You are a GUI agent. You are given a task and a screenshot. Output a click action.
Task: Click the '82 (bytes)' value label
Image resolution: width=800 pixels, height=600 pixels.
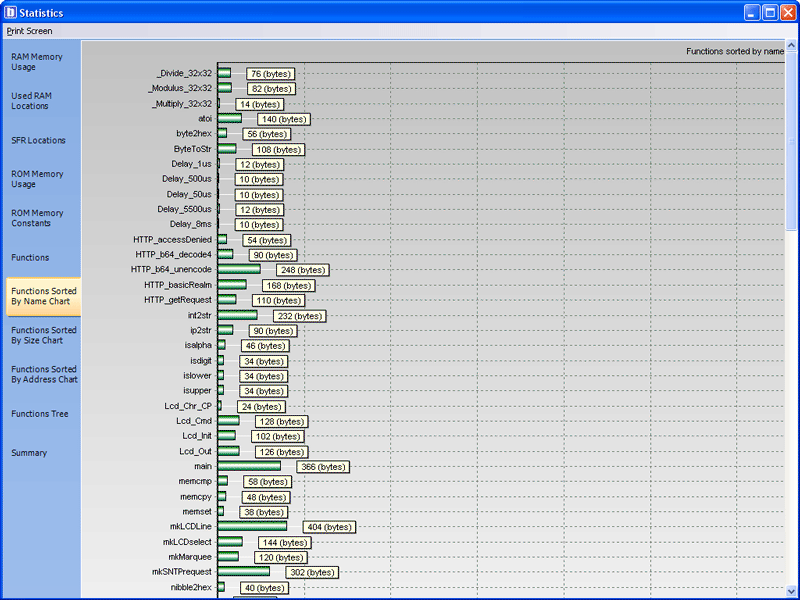pos(271,89)
